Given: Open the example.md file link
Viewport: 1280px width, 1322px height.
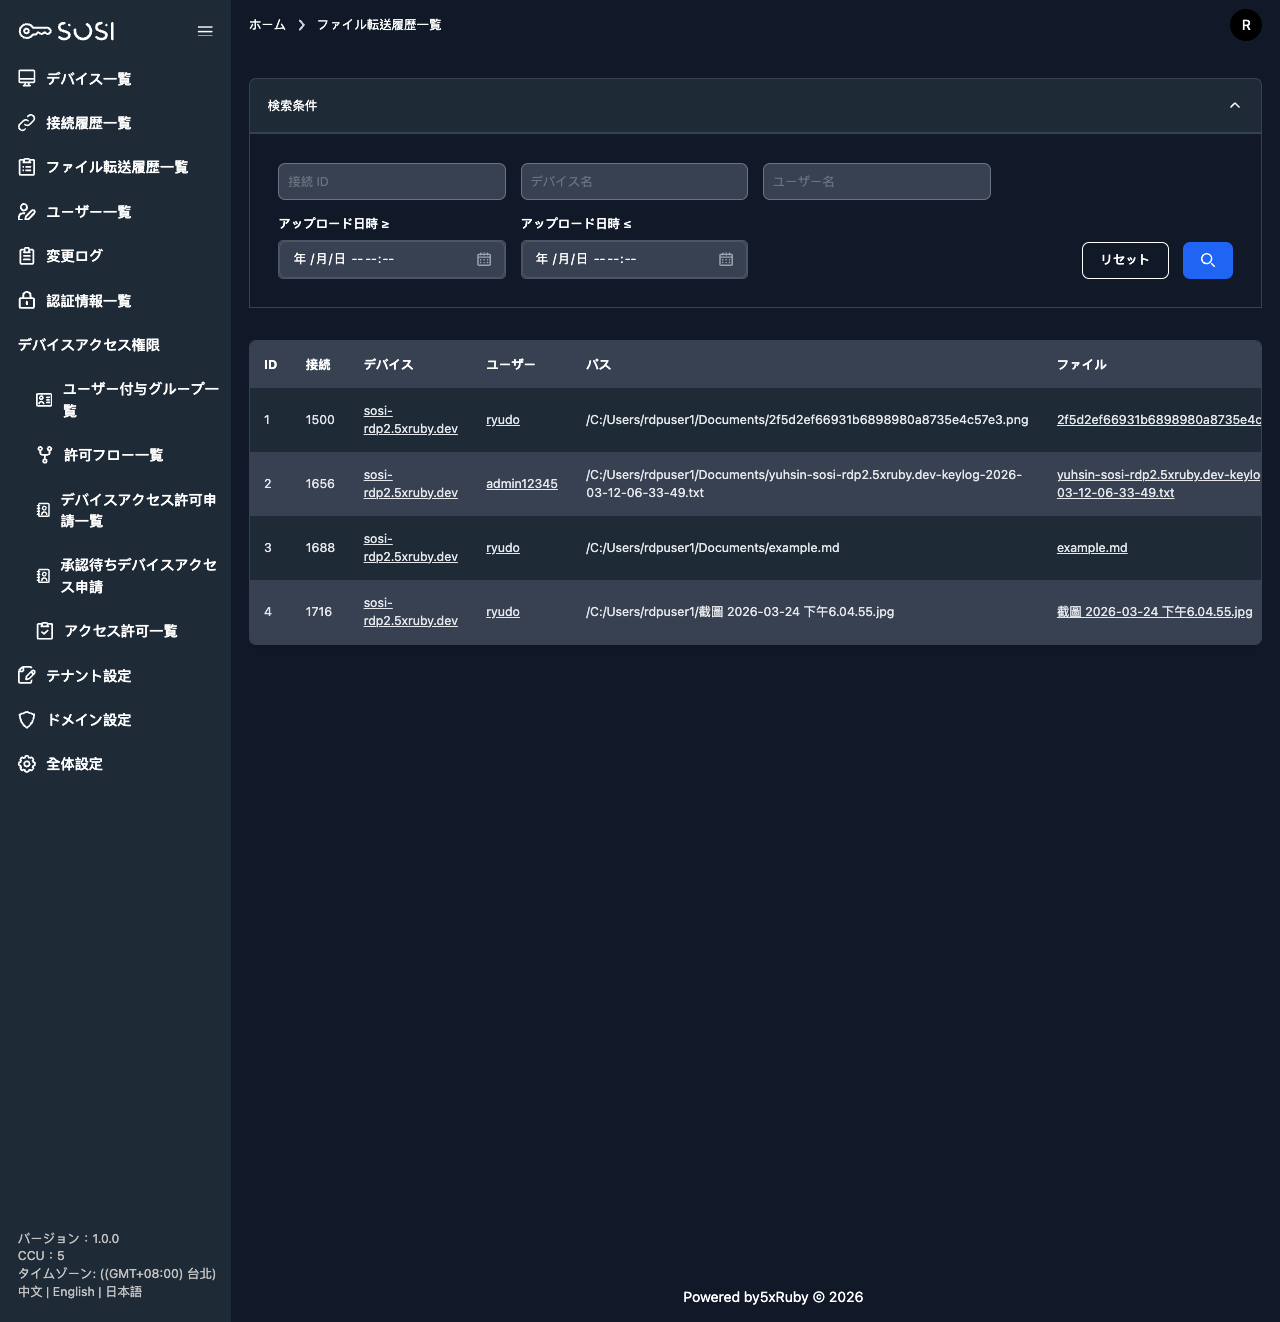Looking at the screenshot, I should tap(1091, 548).
